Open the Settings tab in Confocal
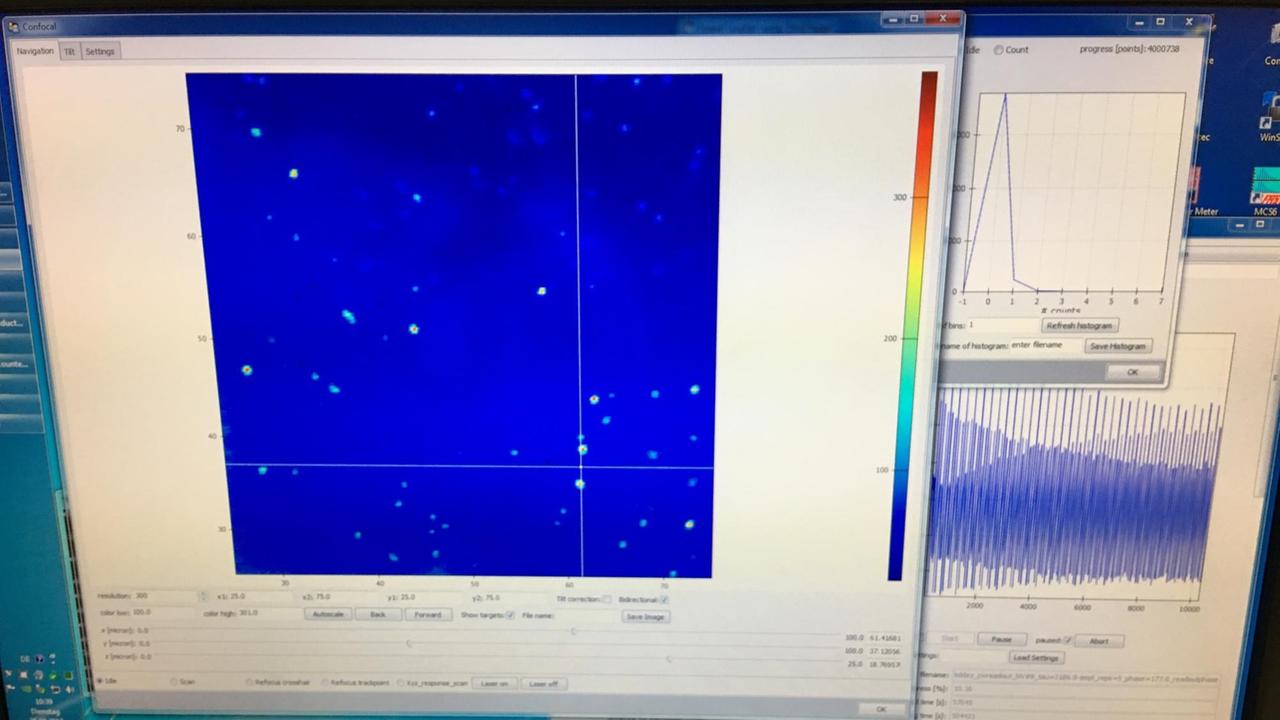Image resolution: width=1280 pixels, height=720 pixels. coord(100,51)
